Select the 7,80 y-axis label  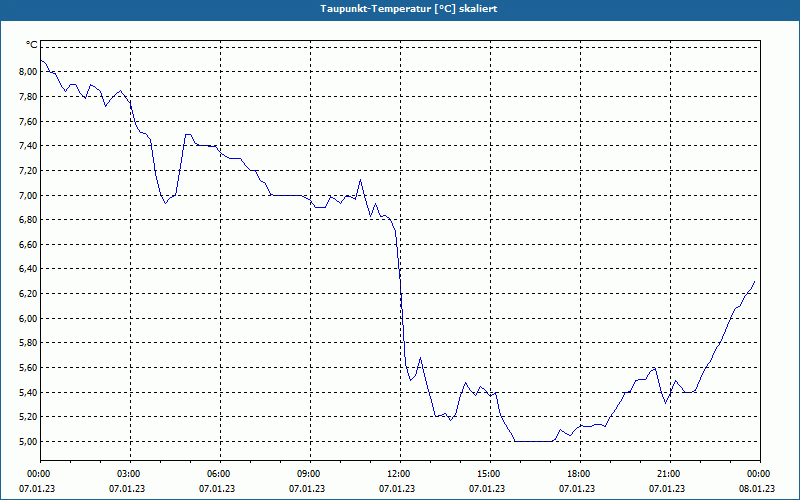pos(28,97)
